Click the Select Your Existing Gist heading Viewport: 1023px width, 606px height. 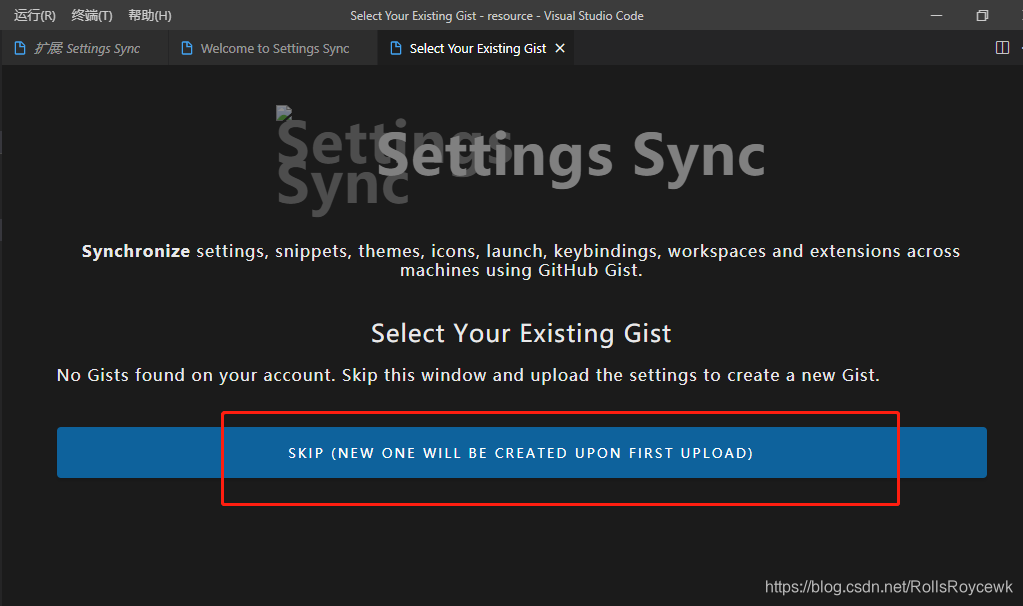pyautogui.click(x=521, y=333)
